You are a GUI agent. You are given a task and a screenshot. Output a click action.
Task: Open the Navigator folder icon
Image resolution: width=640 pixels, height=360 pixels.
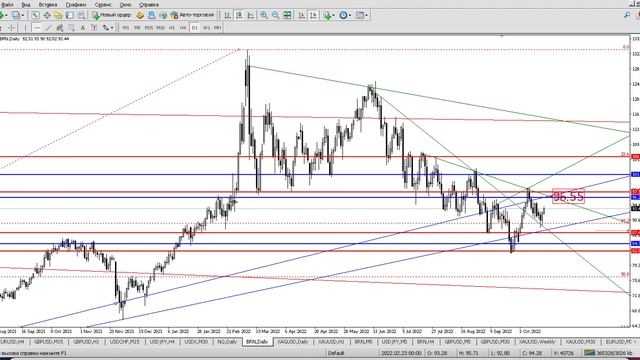tap(58, 15)
